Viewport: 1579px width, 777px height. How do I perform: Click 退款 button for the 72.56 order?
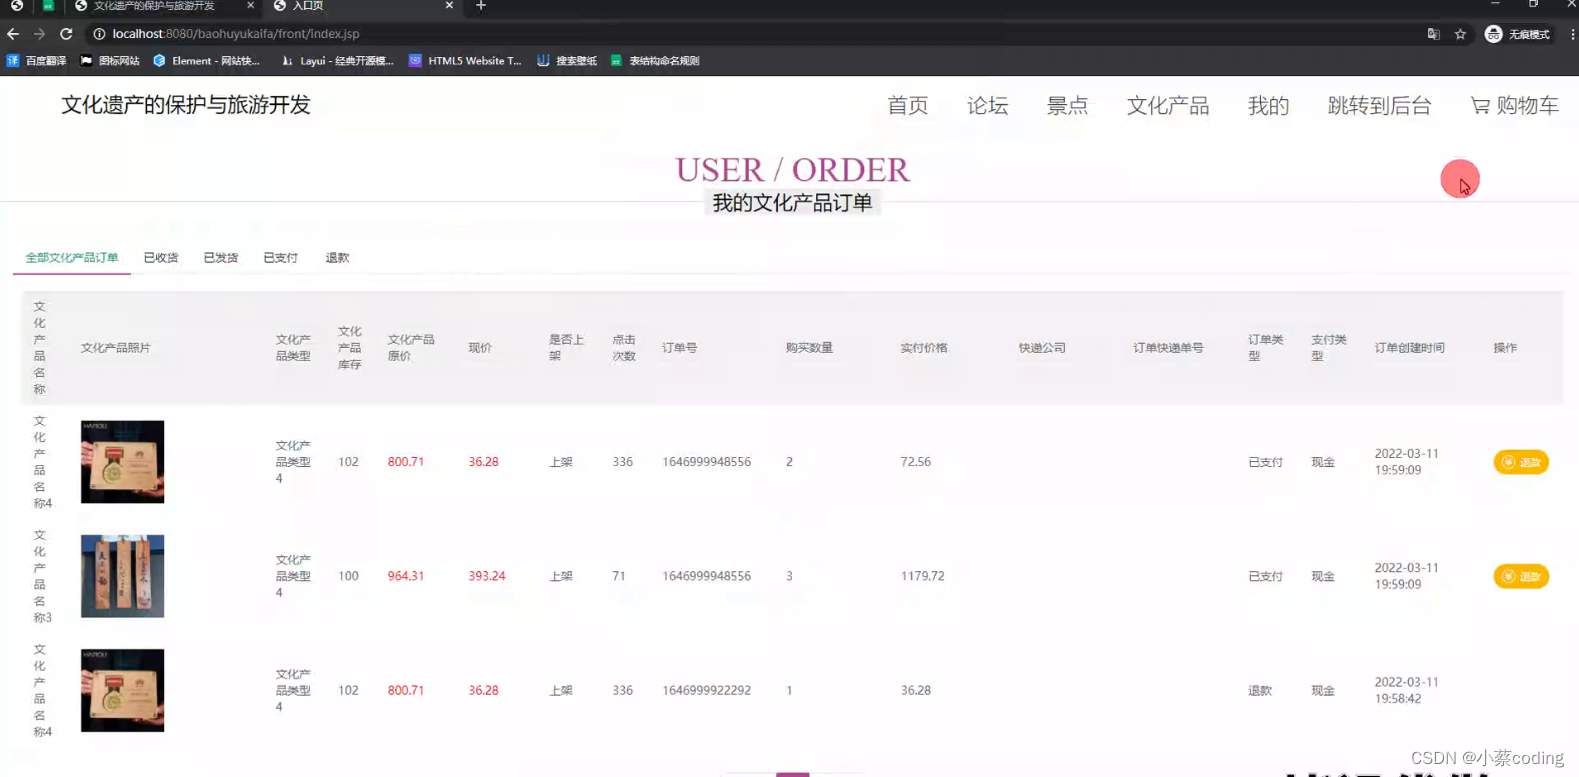click(x=1521, y=462)
